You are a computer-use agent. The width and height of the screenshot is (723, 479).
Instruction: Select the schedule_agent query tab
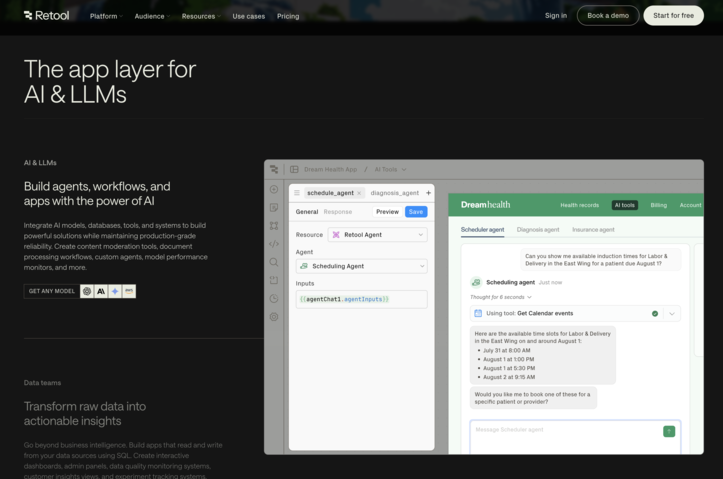pos(331,193)
